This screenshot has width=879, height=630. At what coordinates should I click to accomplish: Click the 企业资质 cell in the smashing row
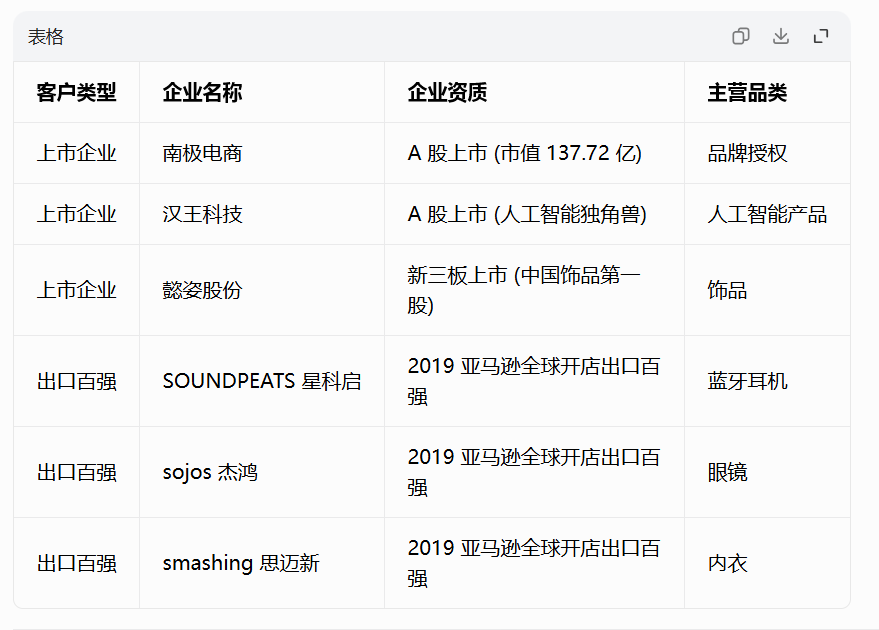pyautogui.click(x=534, y=563)
